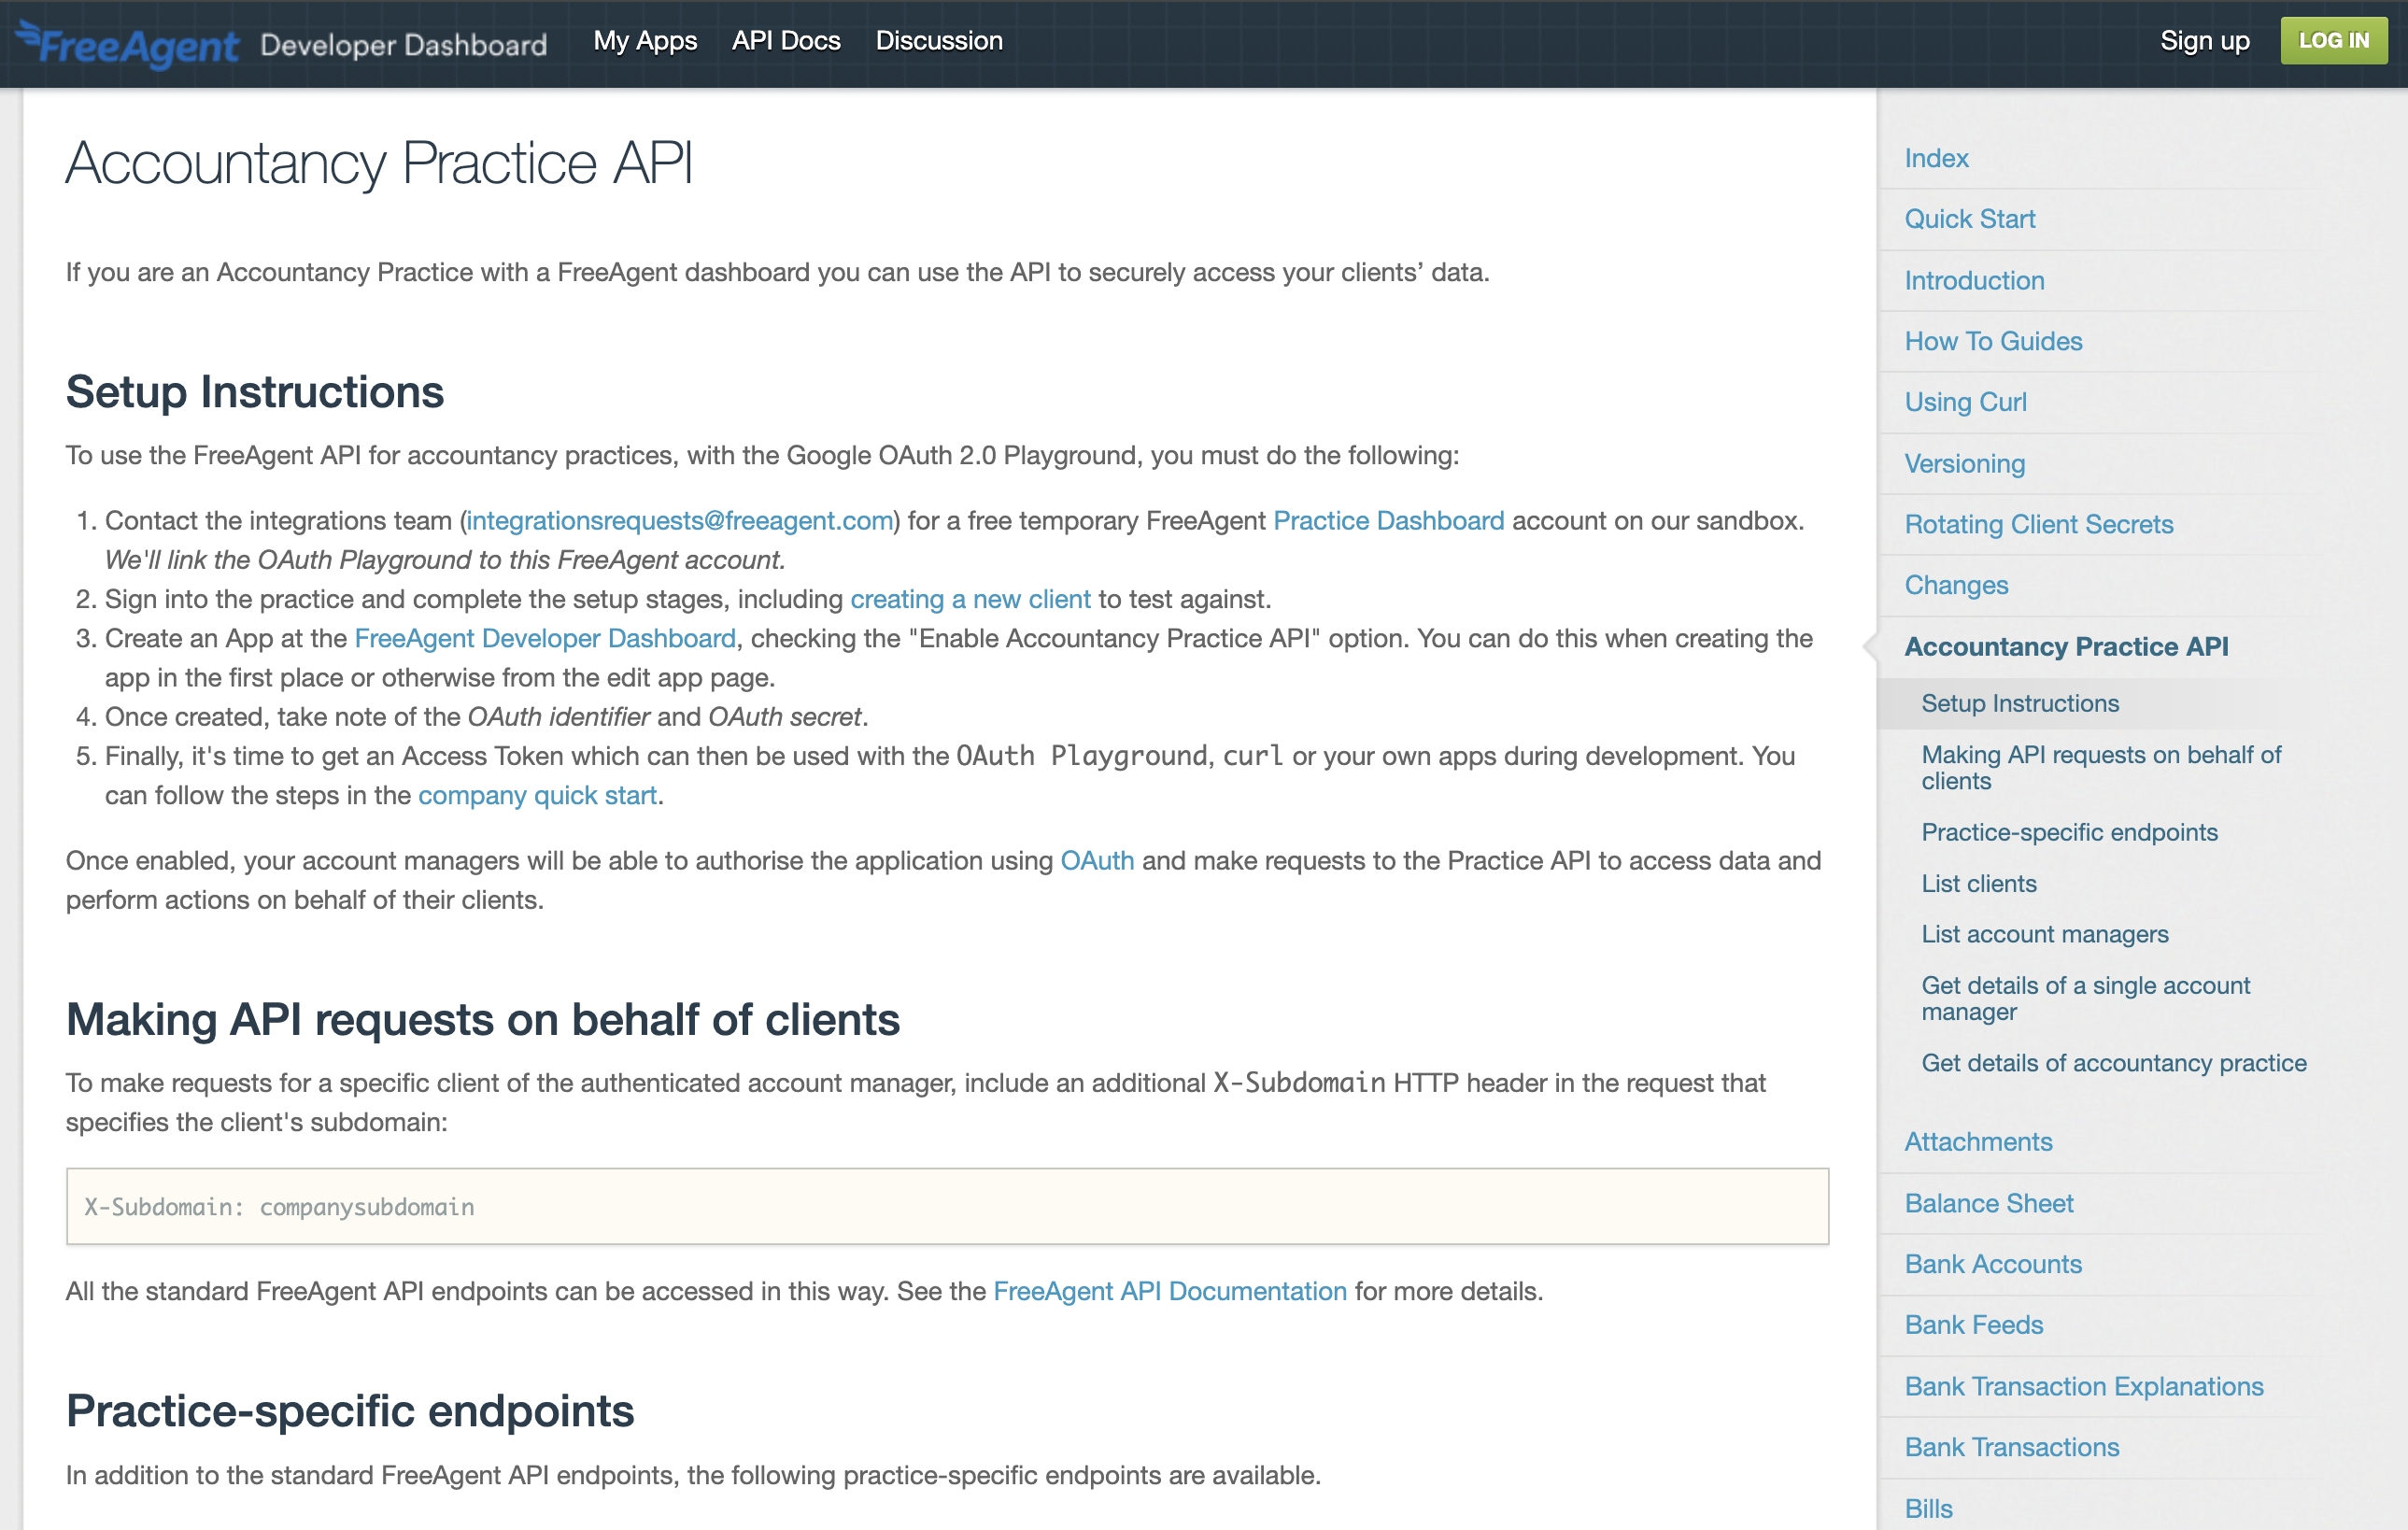Click the Setup Instructions heading

coord(255,392)
